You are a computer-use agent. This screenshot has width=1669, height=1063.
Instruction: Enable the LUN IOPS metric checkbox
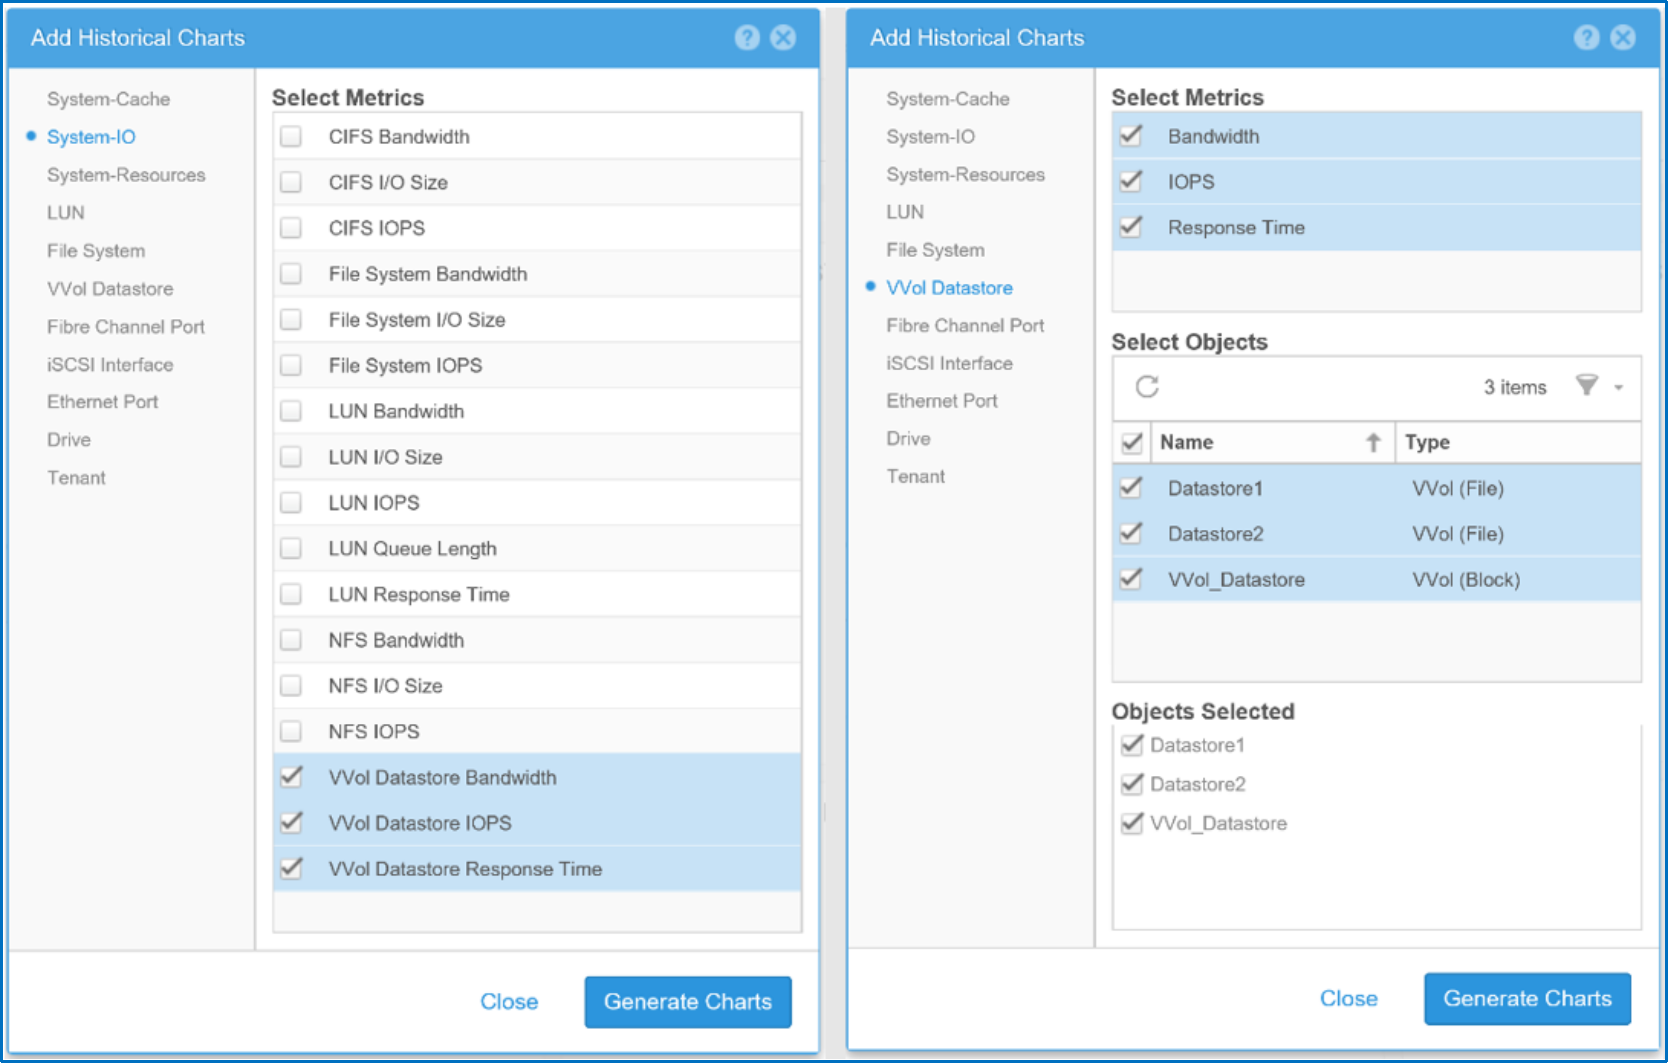pyautogui.click(x=291, y=503)
